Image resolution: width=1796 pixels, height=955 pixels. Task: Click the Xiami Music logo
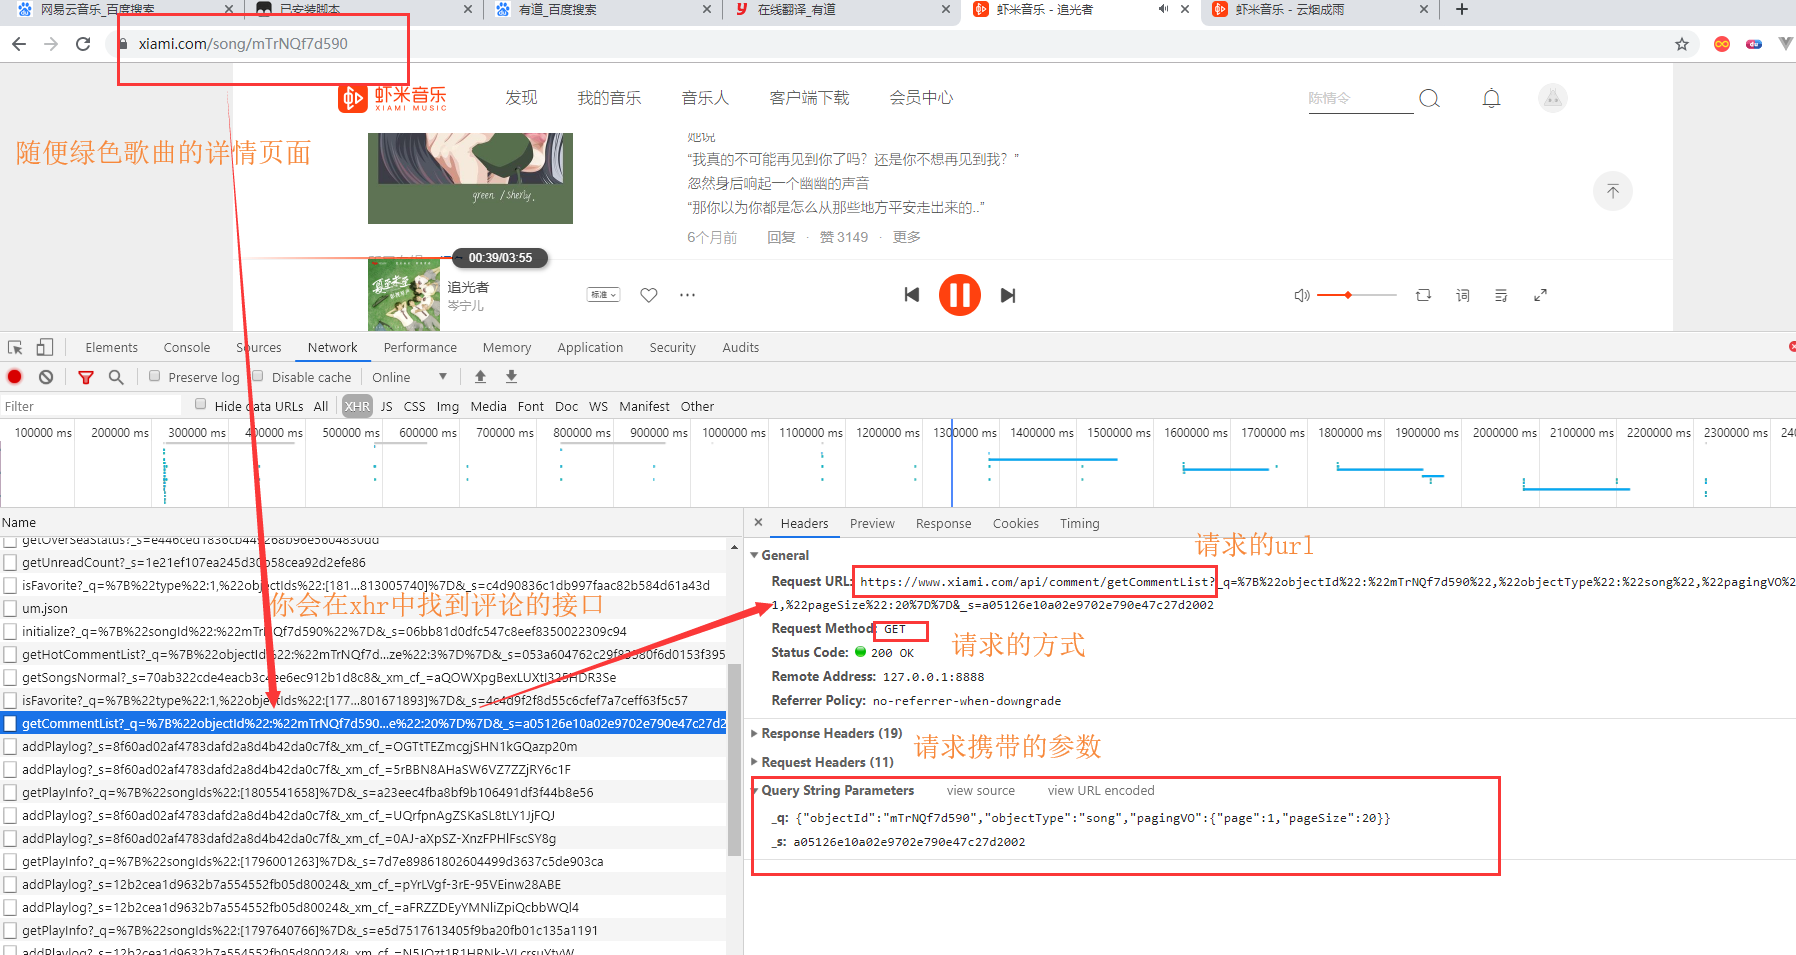click(x=392, y=98)
